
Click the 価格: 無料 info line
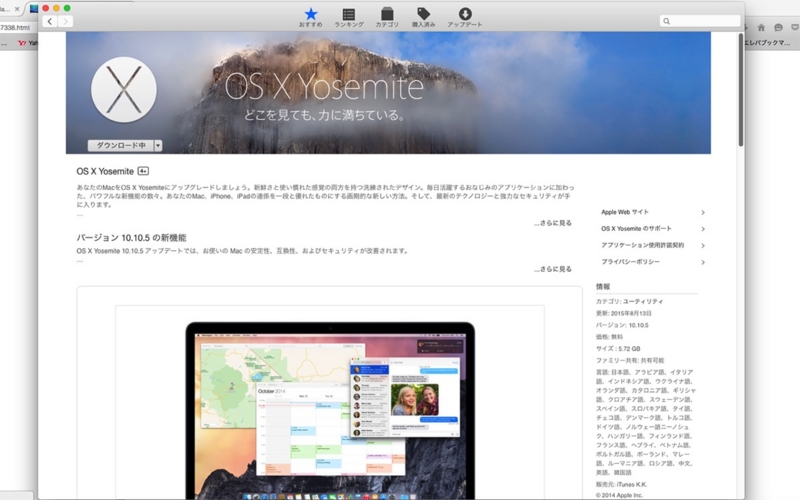(x=609, y=337)
